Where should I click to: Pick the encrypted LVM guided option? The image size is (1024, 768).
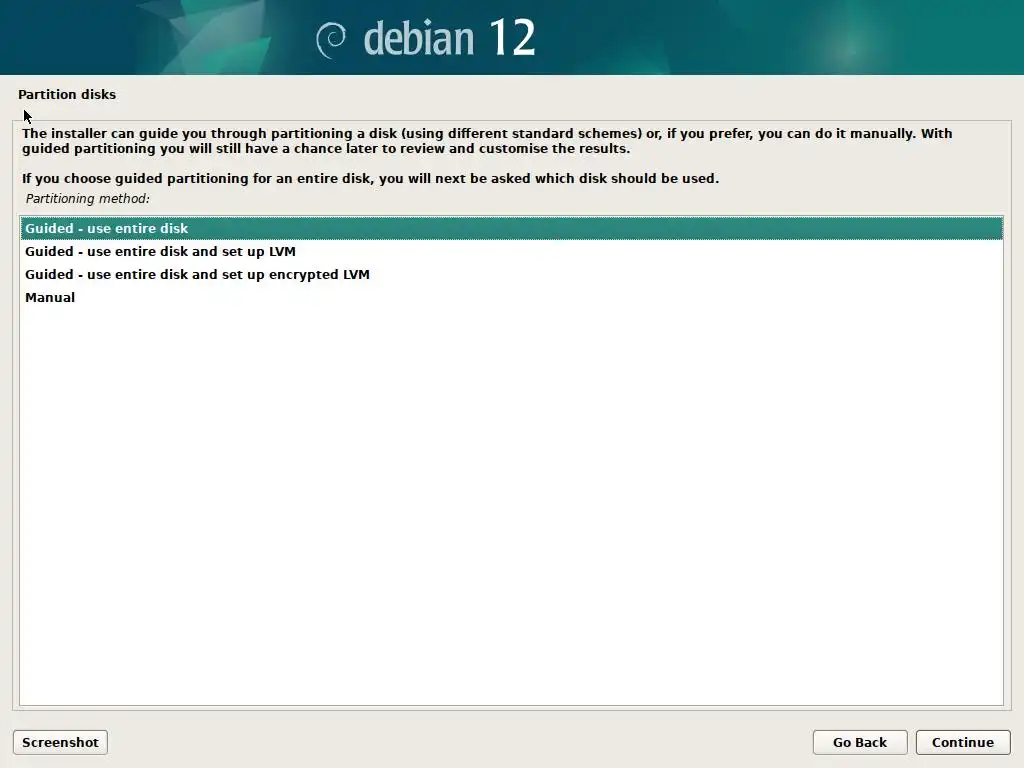pyautogui.click(x=511, y=274)
